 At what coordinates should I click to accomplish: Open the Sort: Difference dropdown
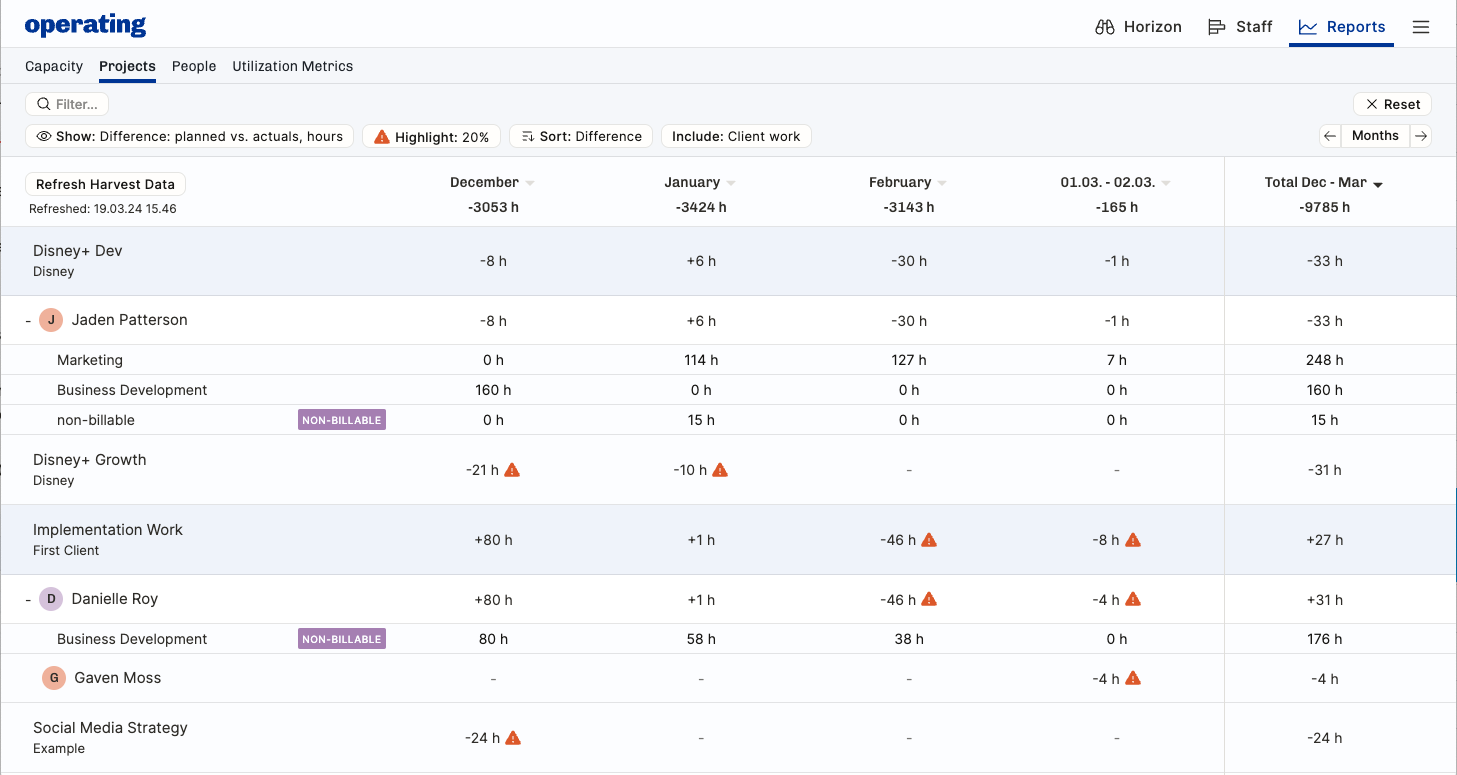581,137
